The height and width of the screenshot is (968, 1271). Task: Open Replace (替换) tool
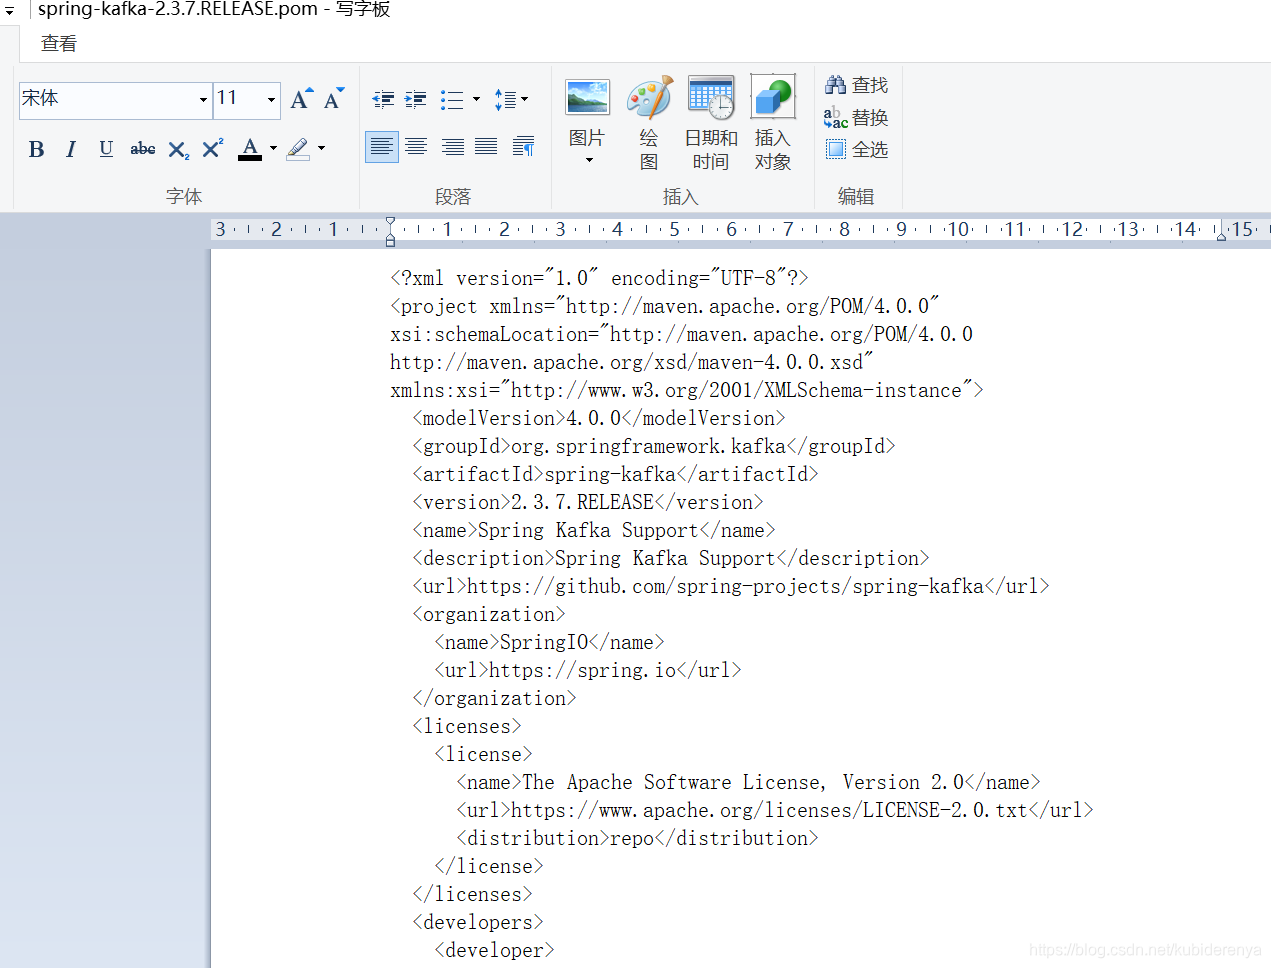tap(856, 117)
